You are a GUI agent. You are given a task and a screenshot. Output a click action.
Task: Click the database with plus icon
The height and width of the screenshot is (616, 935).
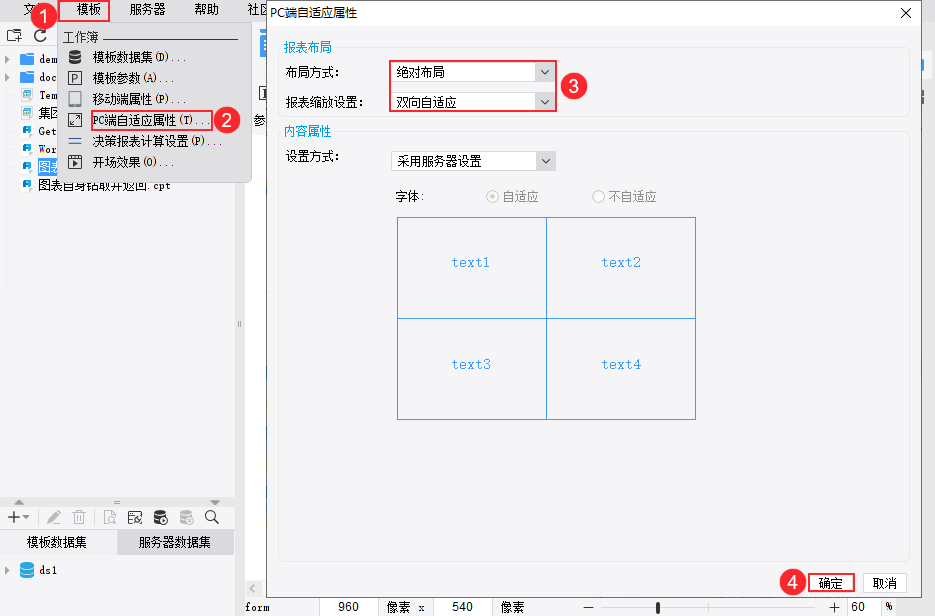click(x=160, y=517)
